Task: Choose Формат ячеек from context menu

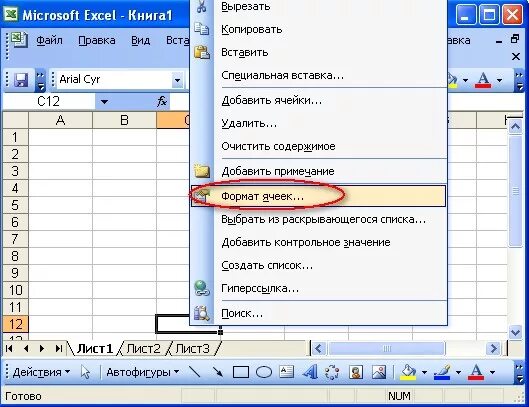Action: click(318, 196)
